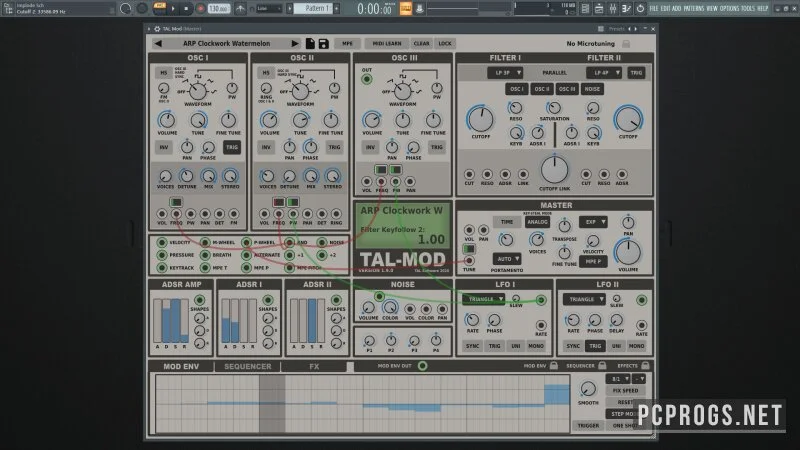Open Filter II type LP 4P dropdown
The height and width of the screenshot is (450, 800).
pos(604,73)
